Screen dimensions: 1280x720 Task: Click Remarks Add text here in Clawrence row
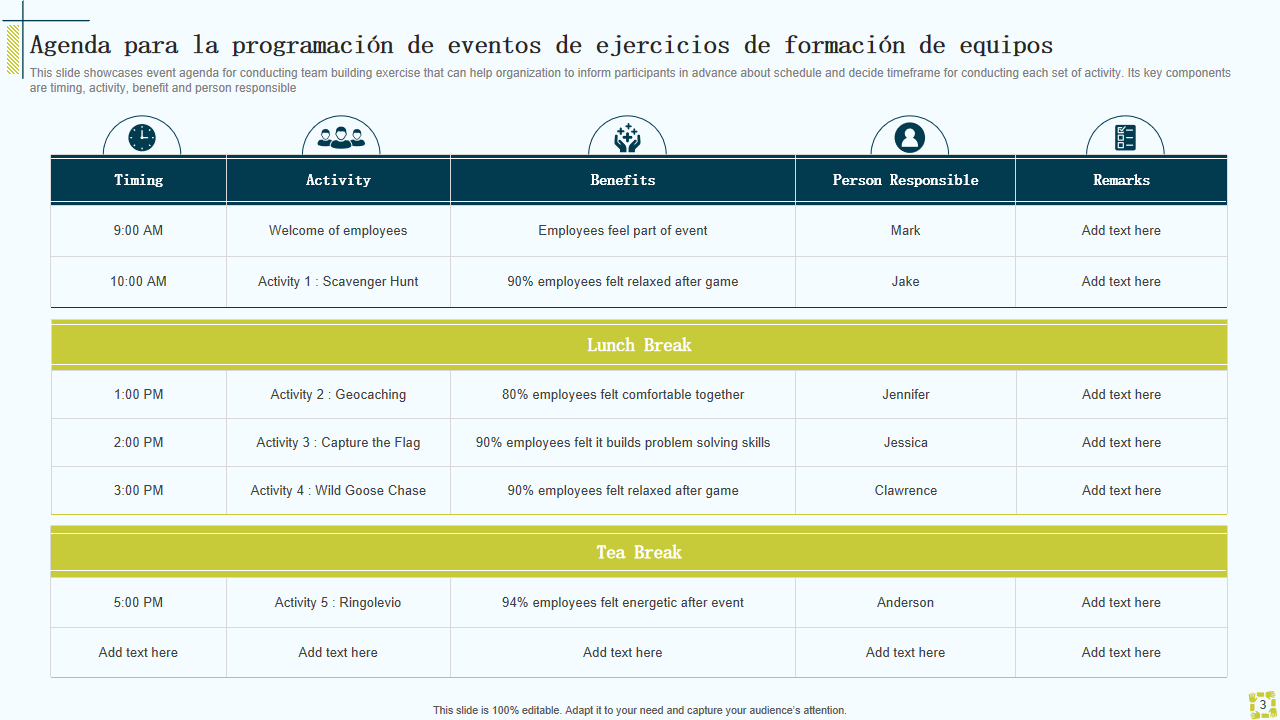click(x=1121, y=491)
